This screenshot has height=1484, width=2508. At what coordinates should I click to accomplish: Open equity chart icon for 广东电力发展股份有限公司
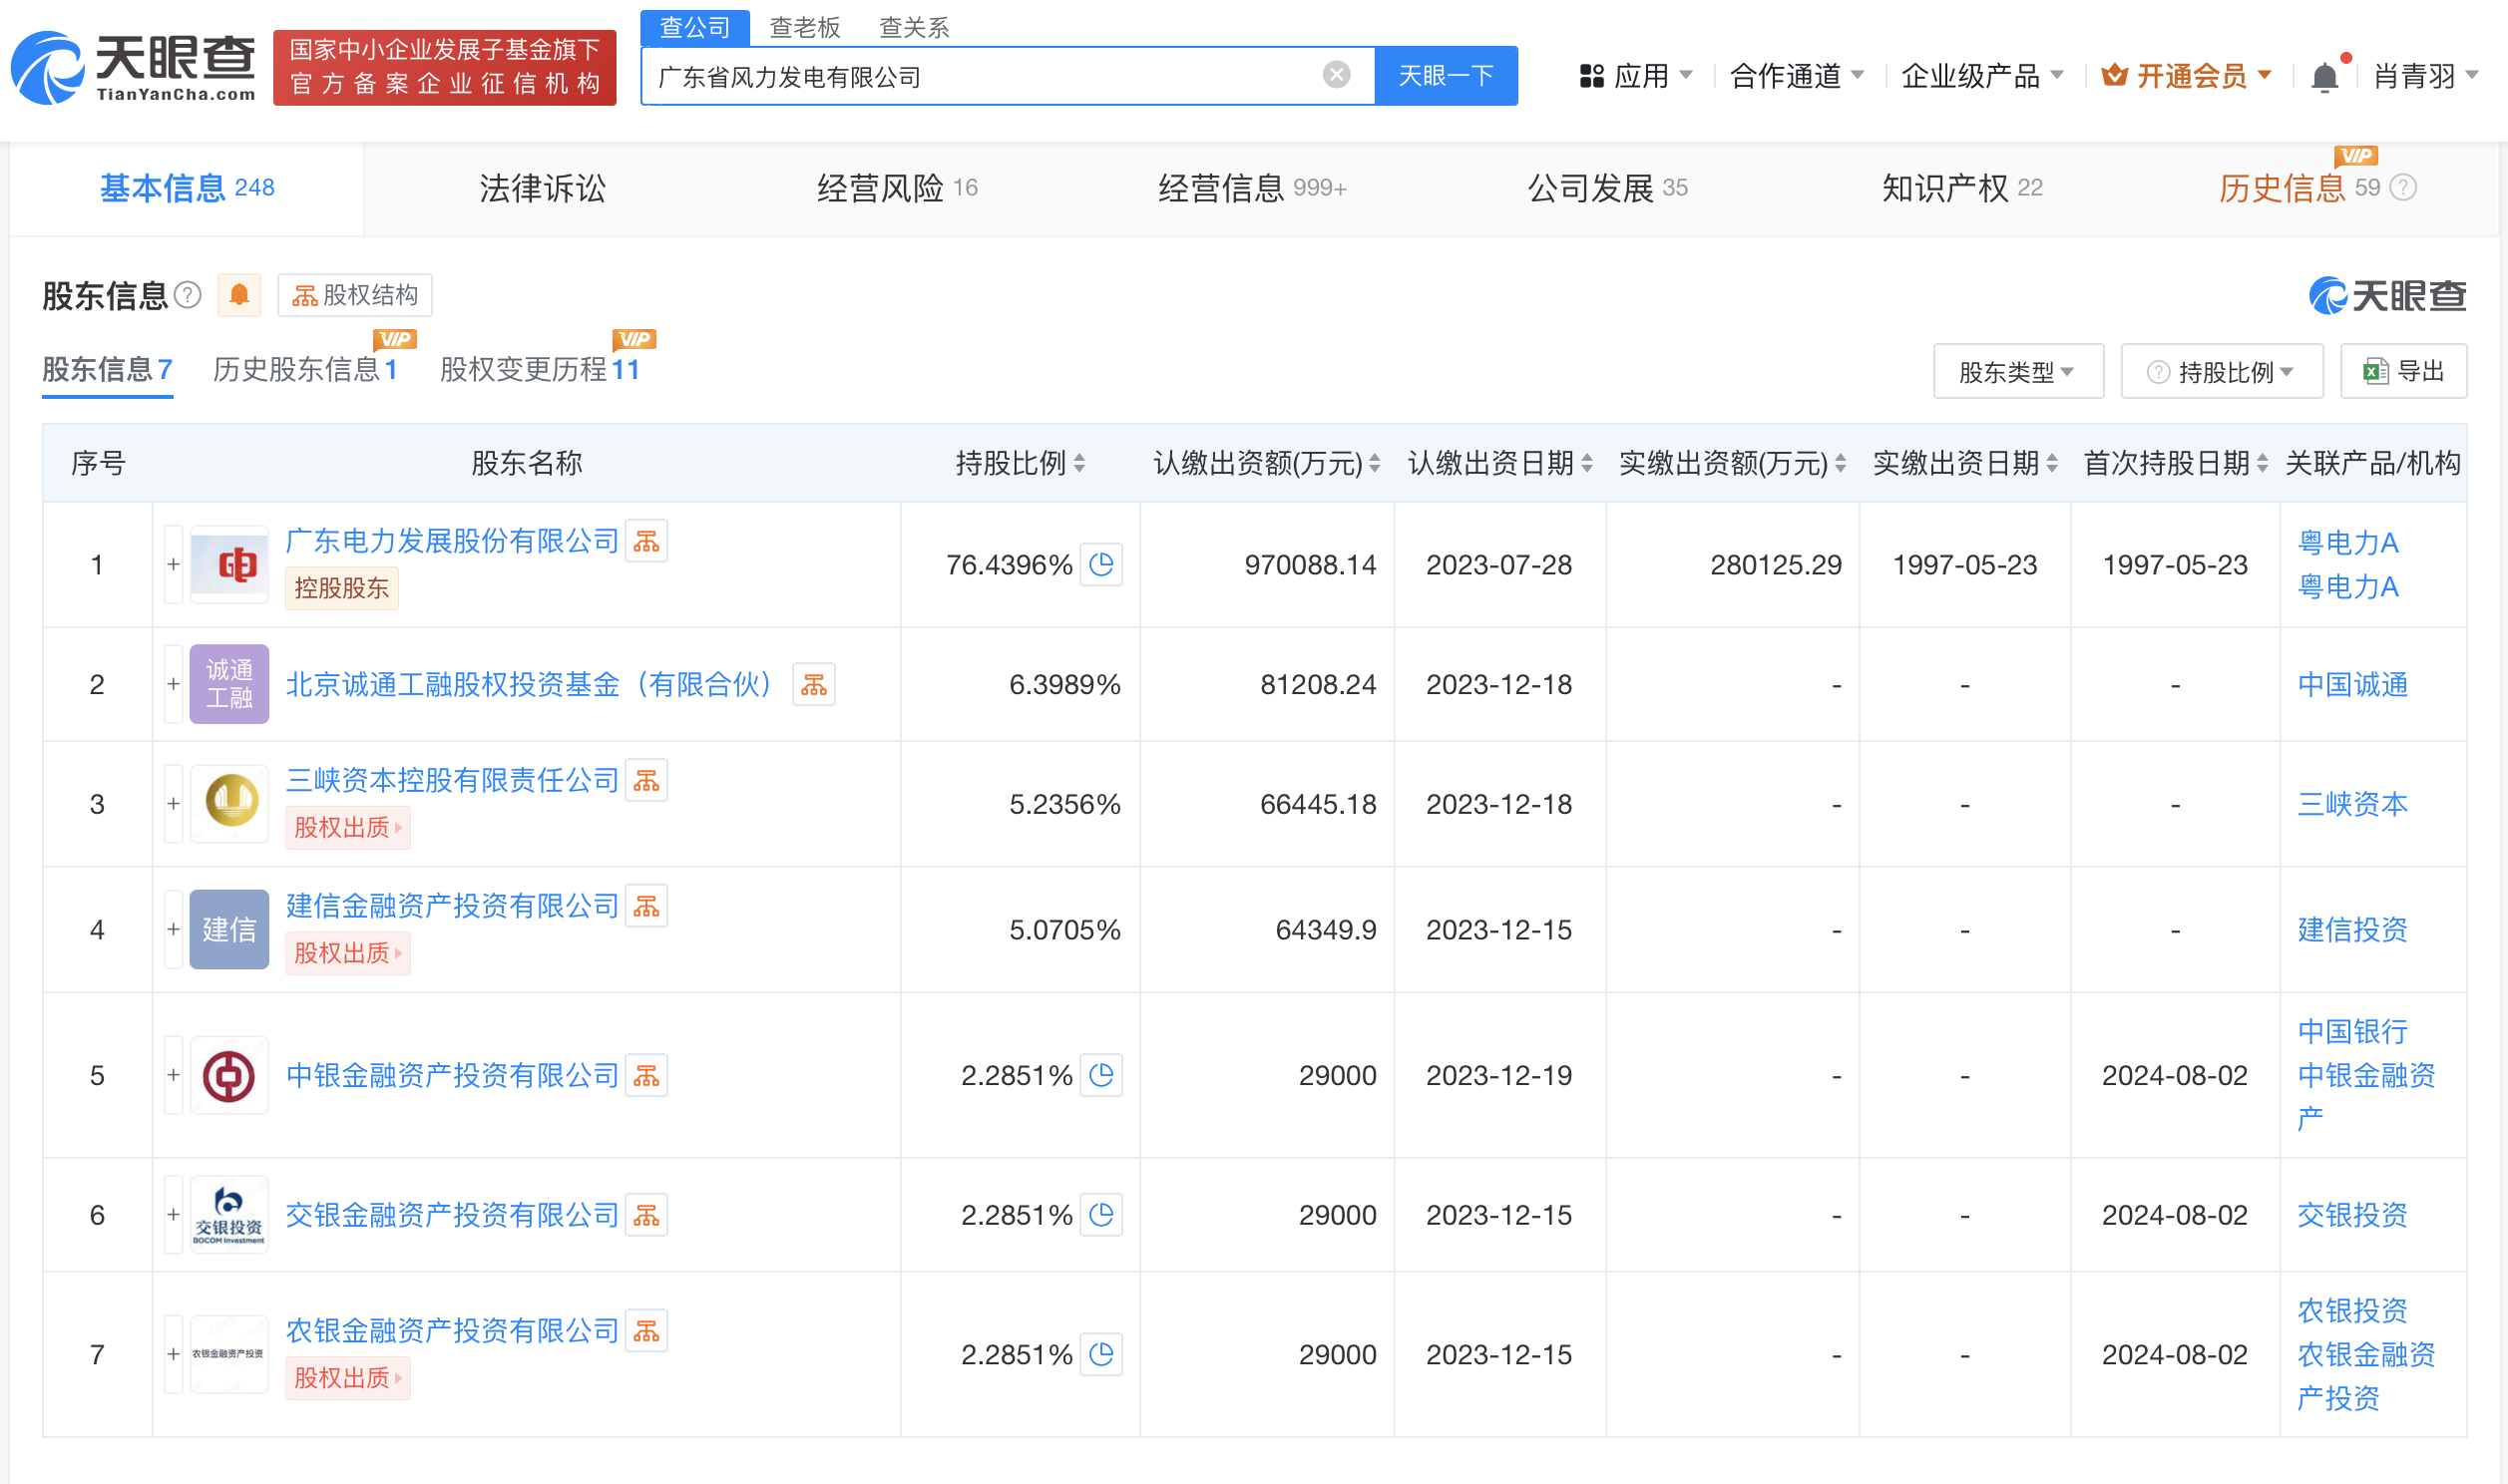click(646, 541)
